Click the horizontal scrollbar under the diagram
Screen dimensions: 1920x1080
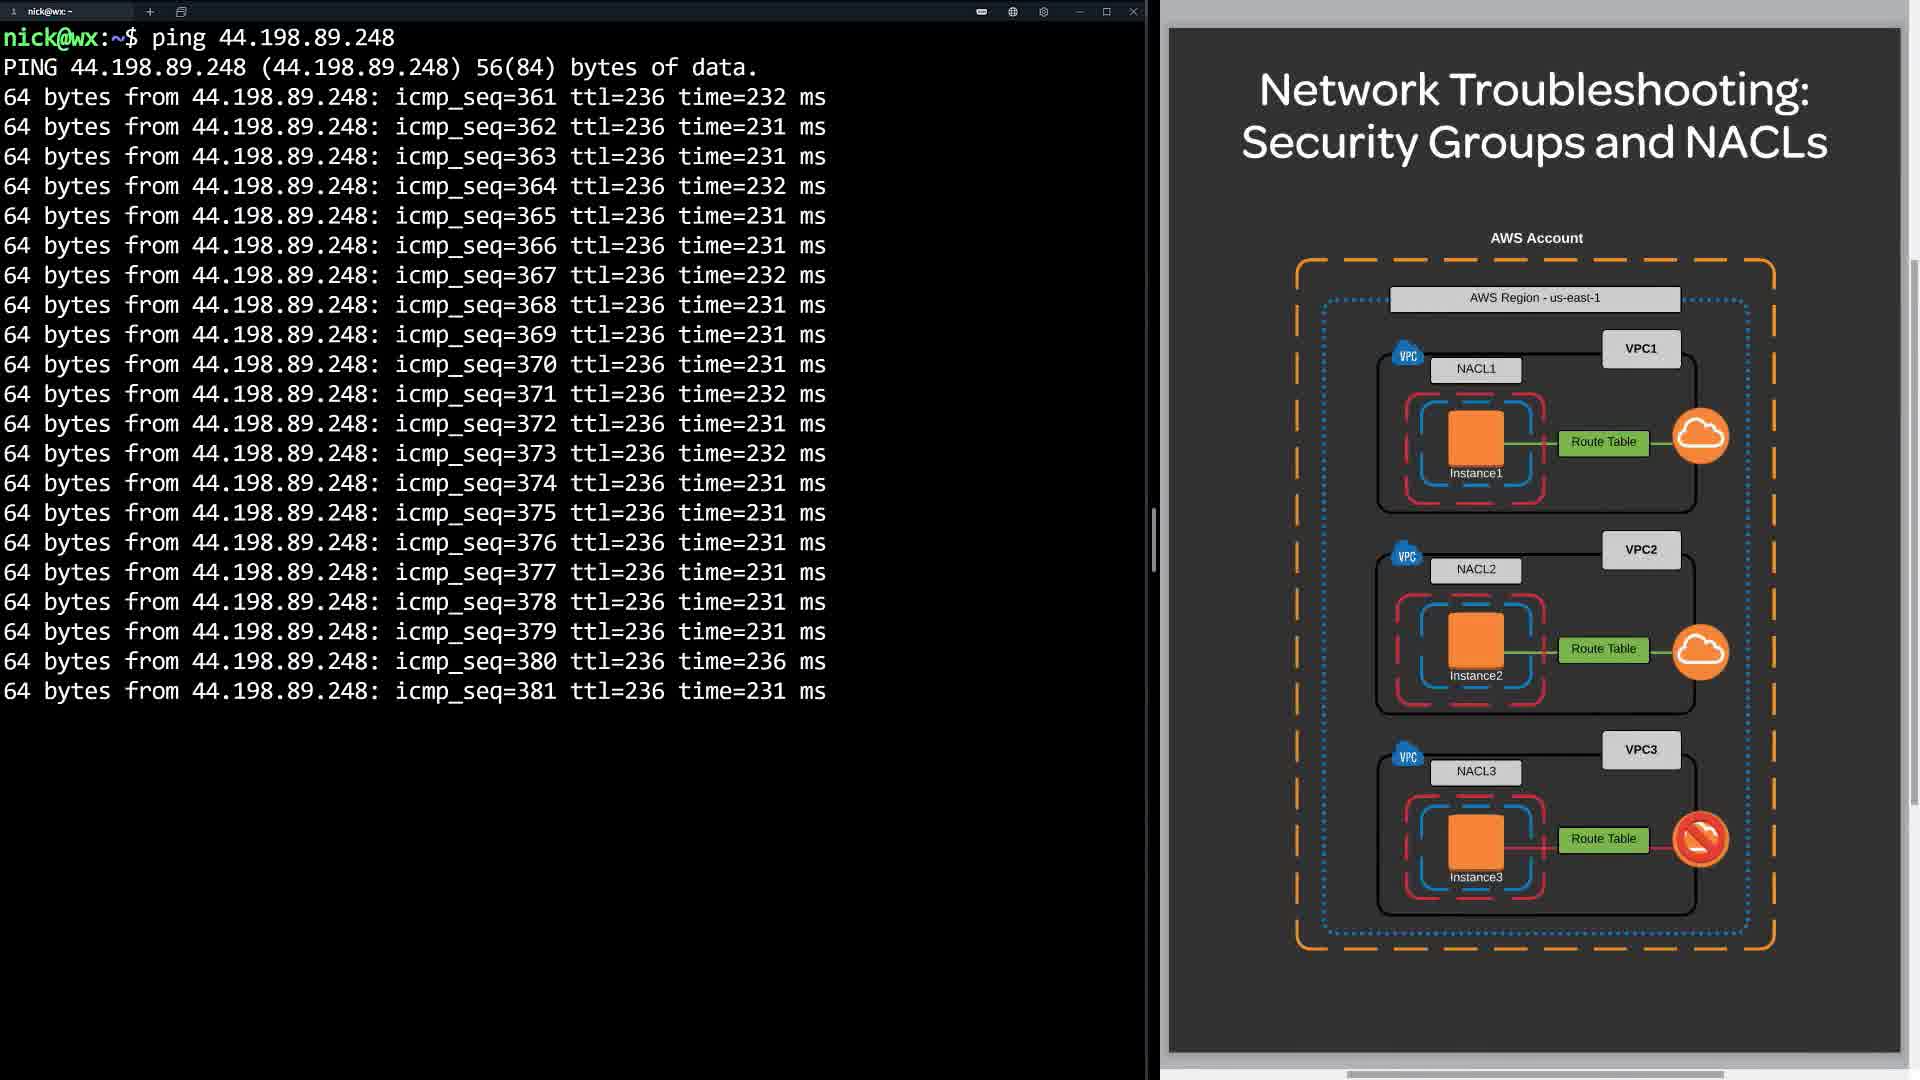pyautogui.click(x=1534, y=1075)
